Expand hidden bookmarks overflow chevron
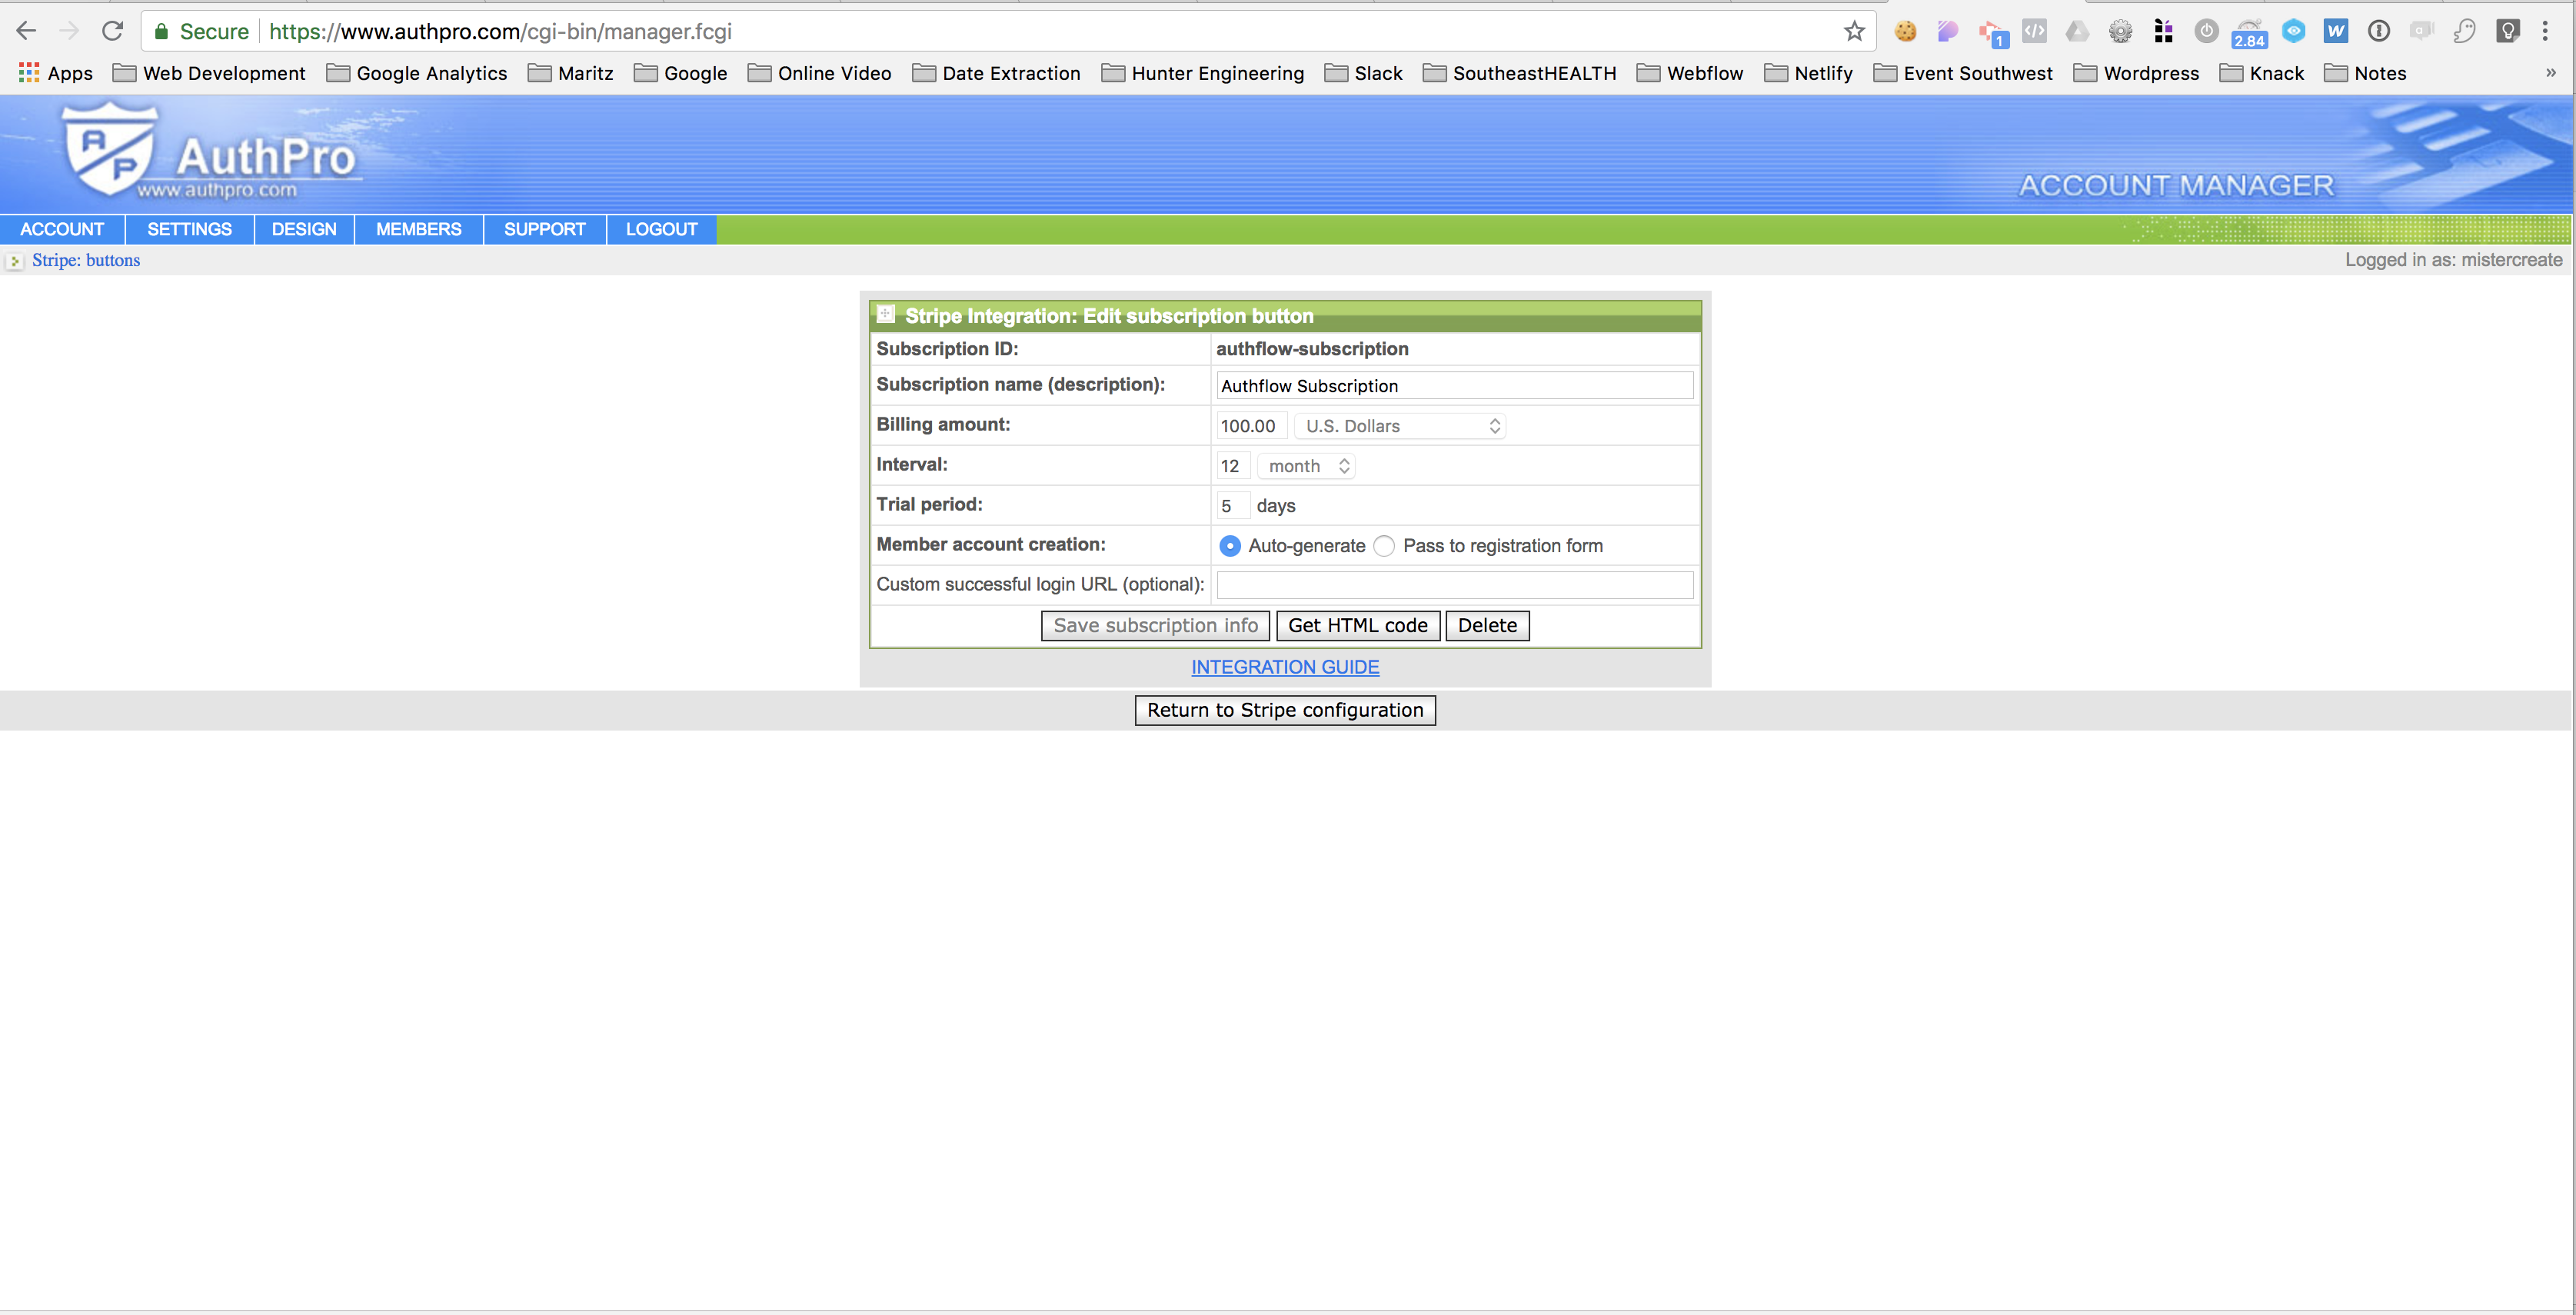The height and width of the screenshot is (1315, 2576). (2550, 73)
